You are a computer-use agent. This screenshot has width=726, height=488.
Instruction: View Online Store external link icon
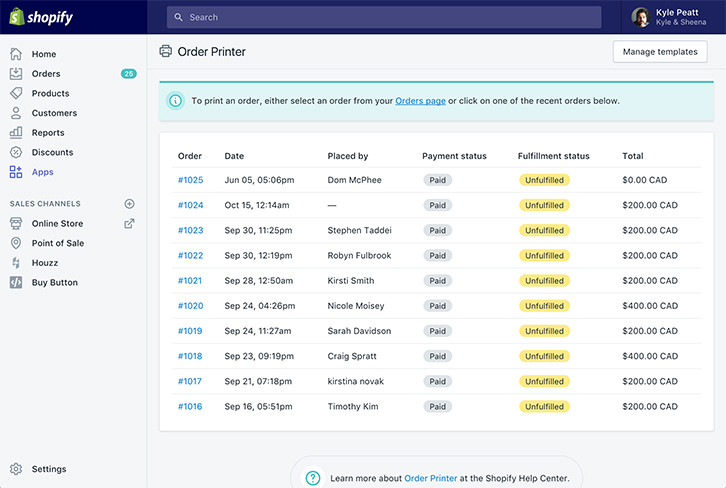click(x=130, y=224)
